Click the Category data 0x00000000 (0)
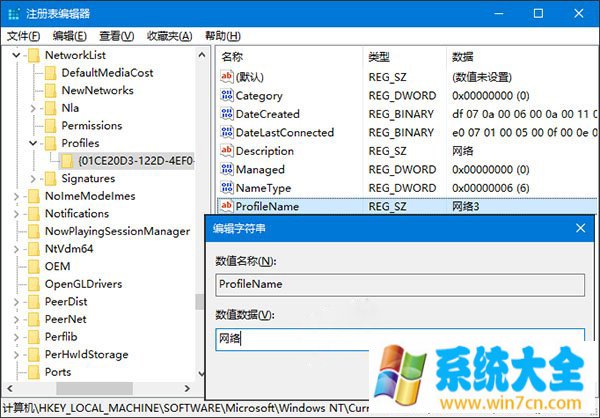The height and width of the screenshot is (418, 600). pyautogui.click(x=491, y=95)
